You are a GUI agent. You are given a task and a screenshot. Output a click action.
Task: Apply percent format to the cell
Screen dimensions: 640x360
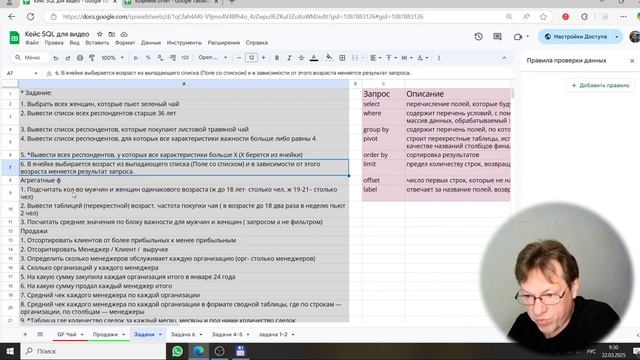point(148,58)
